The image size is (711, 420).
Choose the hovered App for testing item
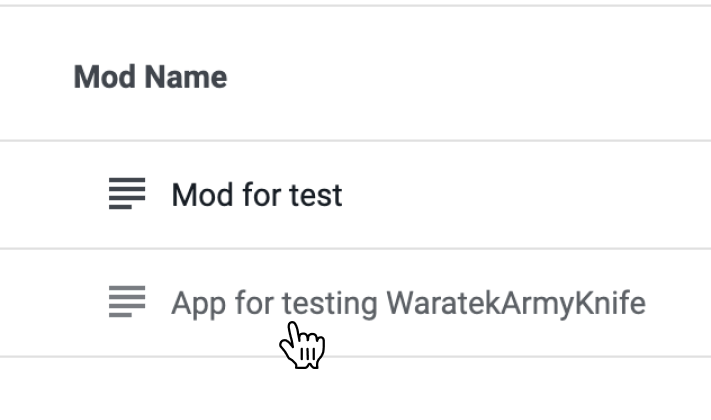click(408, 303)
